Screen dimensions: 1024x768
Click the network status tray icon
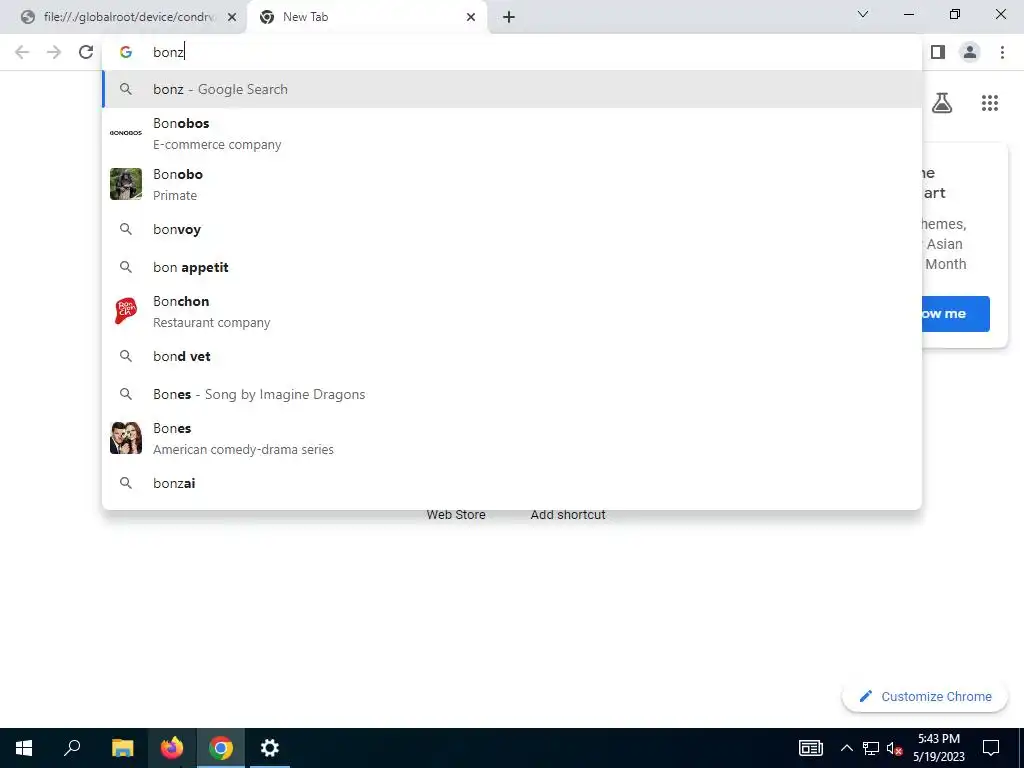coord(871,748)
